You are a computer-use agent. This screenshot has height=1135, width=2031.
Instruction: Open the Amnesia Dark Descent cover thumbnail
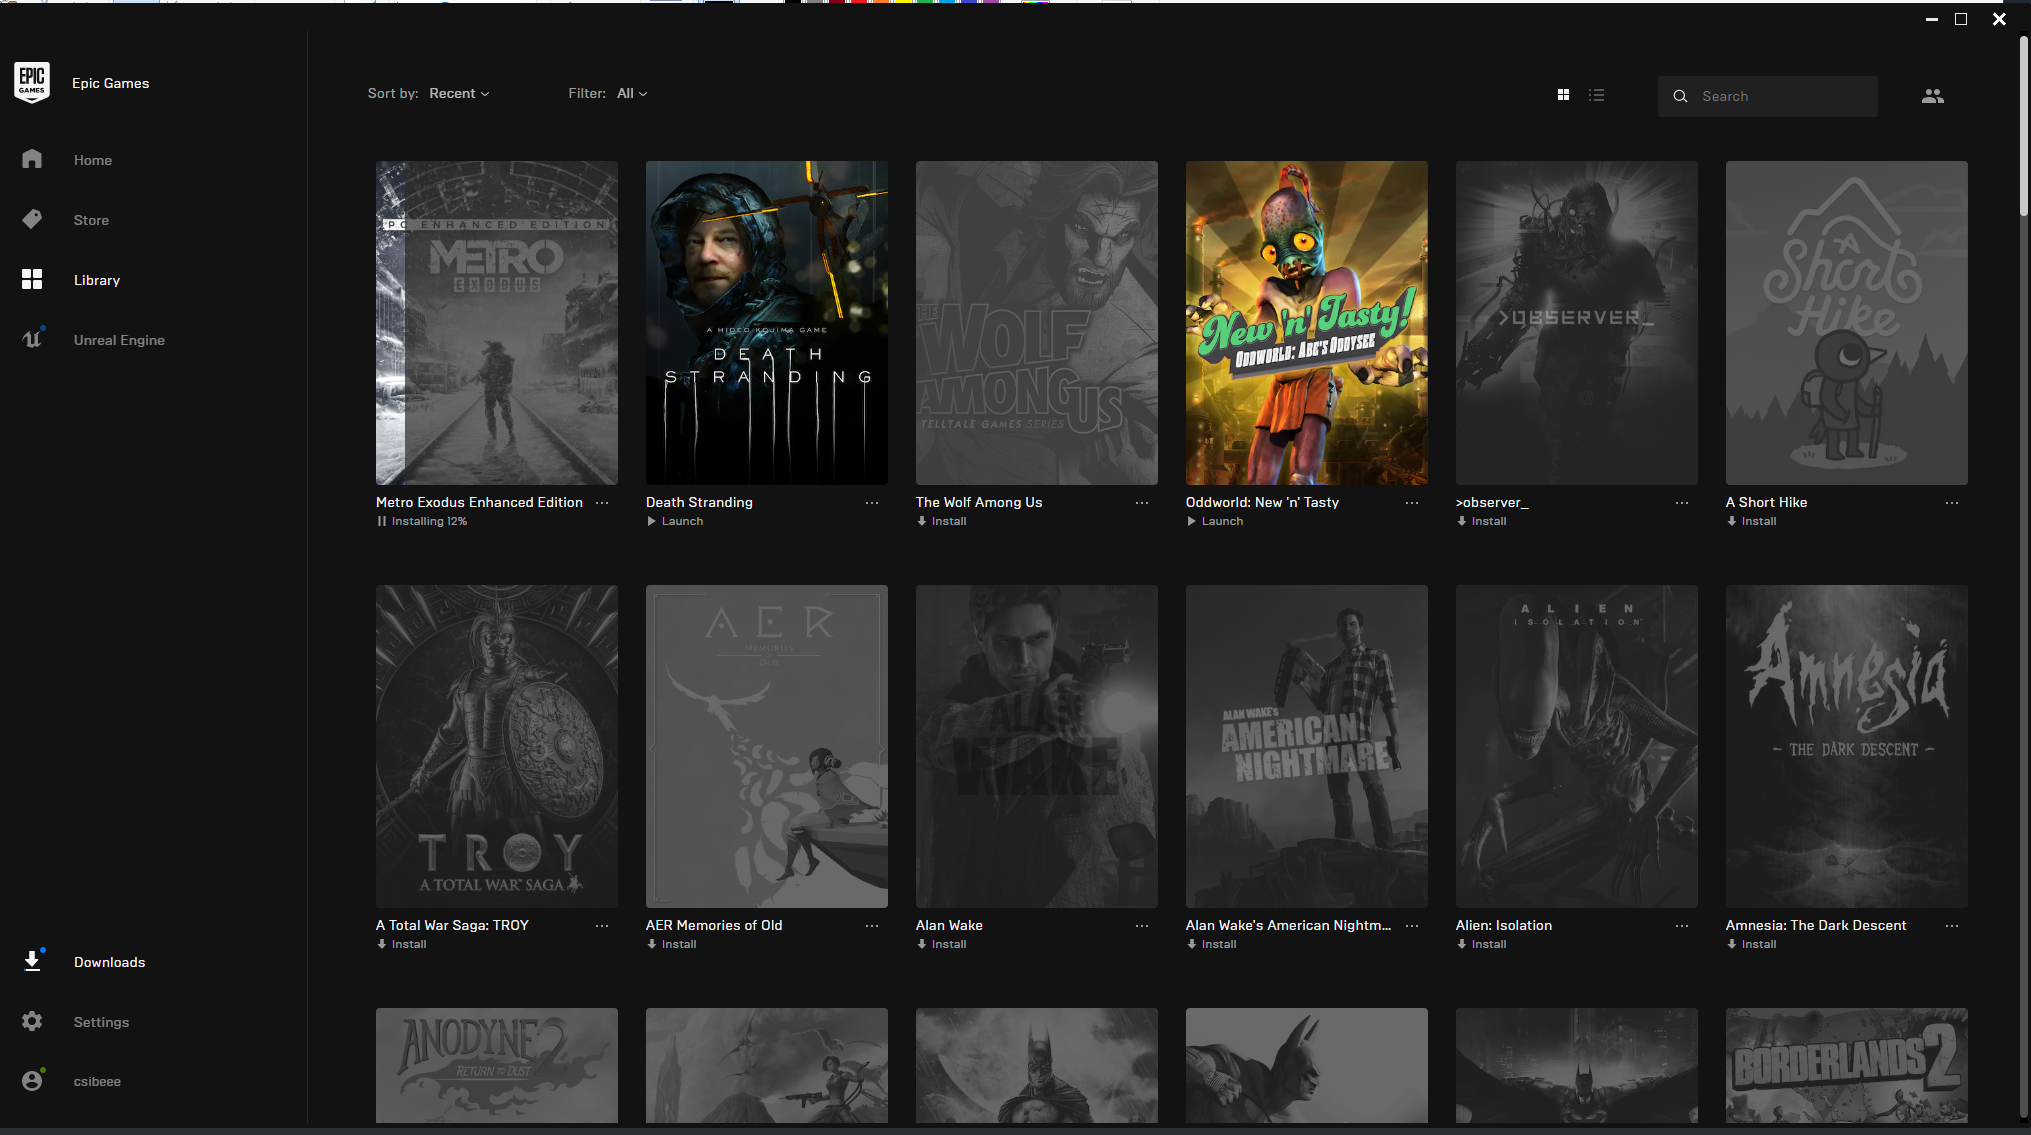(1847, 746)
